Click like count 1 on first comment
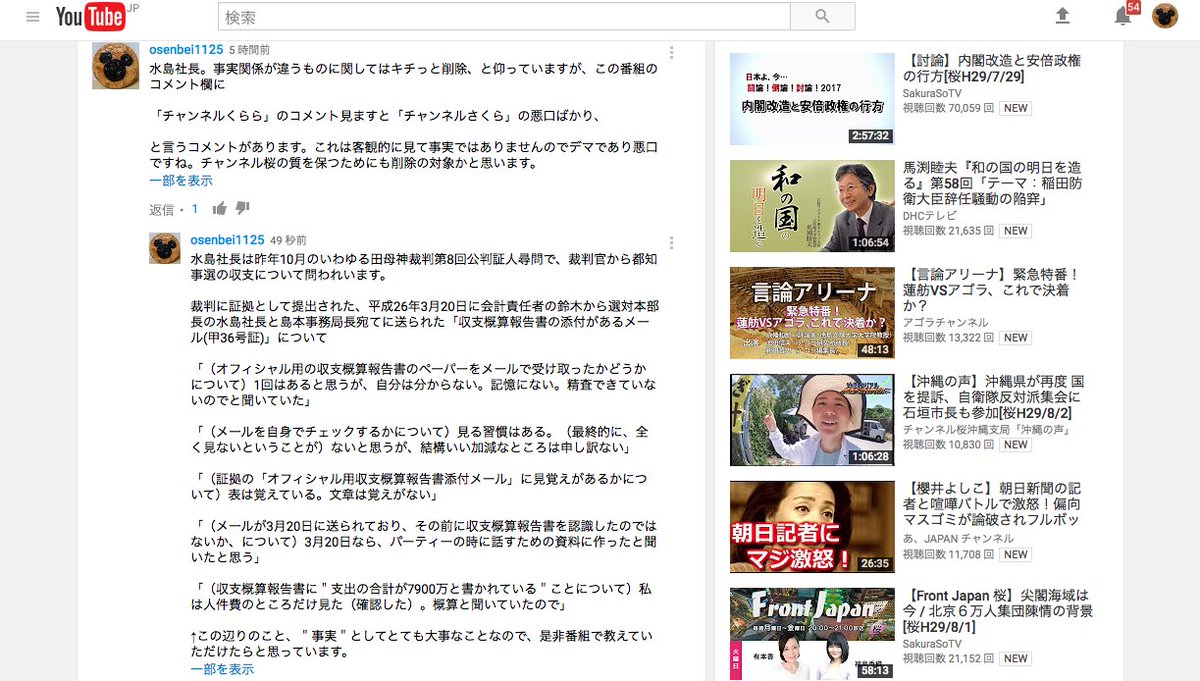Image resolution: width=1200 pixels, height=681 pixels. [x=195, y=210]
